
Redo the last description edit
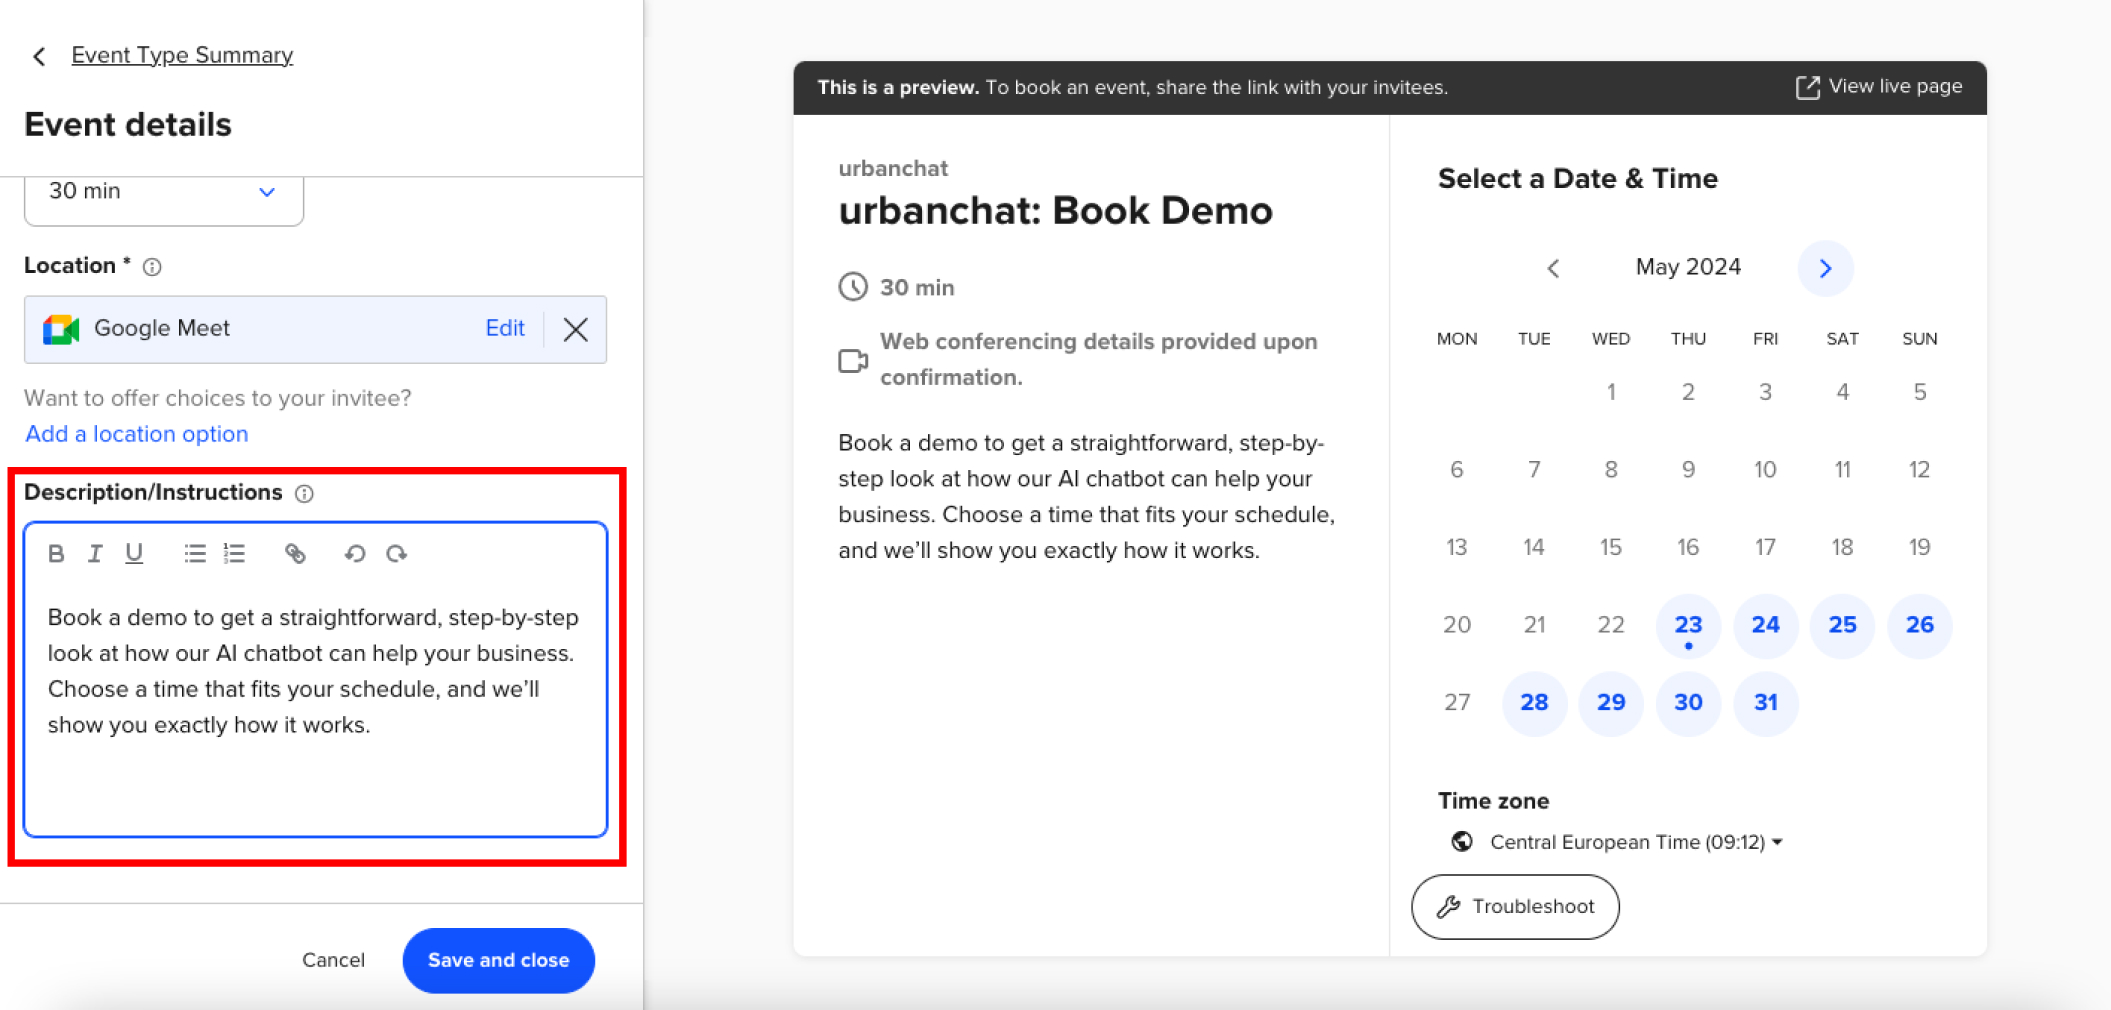click(x=396, y=553)
